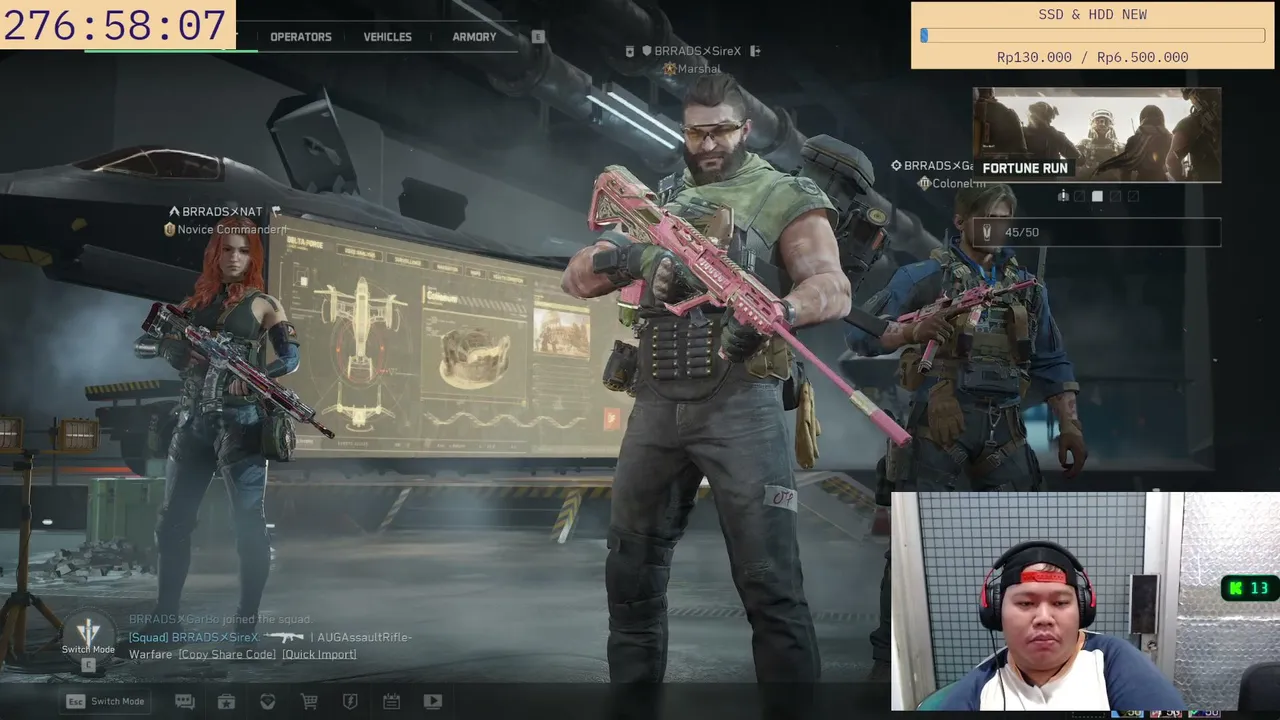Open the chat messages icon in bottom bar
1280x720 pixels.
[x=185, y=702]
